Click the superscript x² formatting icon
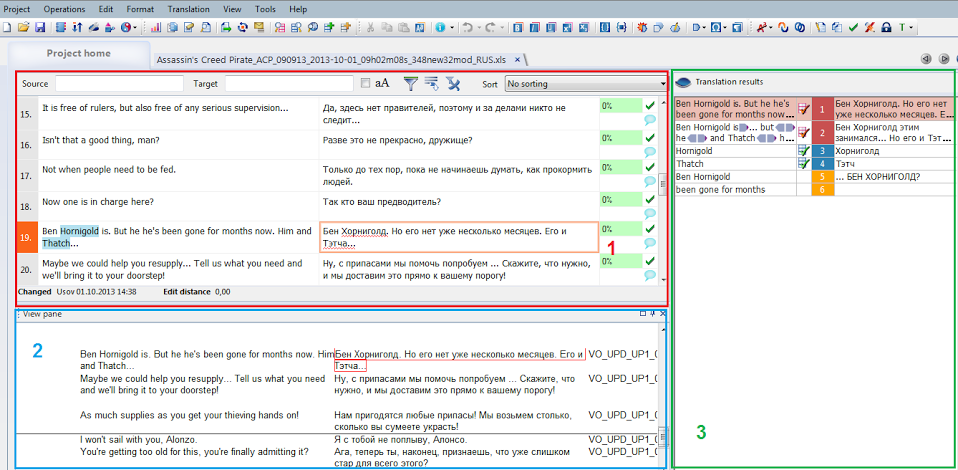The height and width of the screenshot is (470, 958). click(x=567, y=27)
